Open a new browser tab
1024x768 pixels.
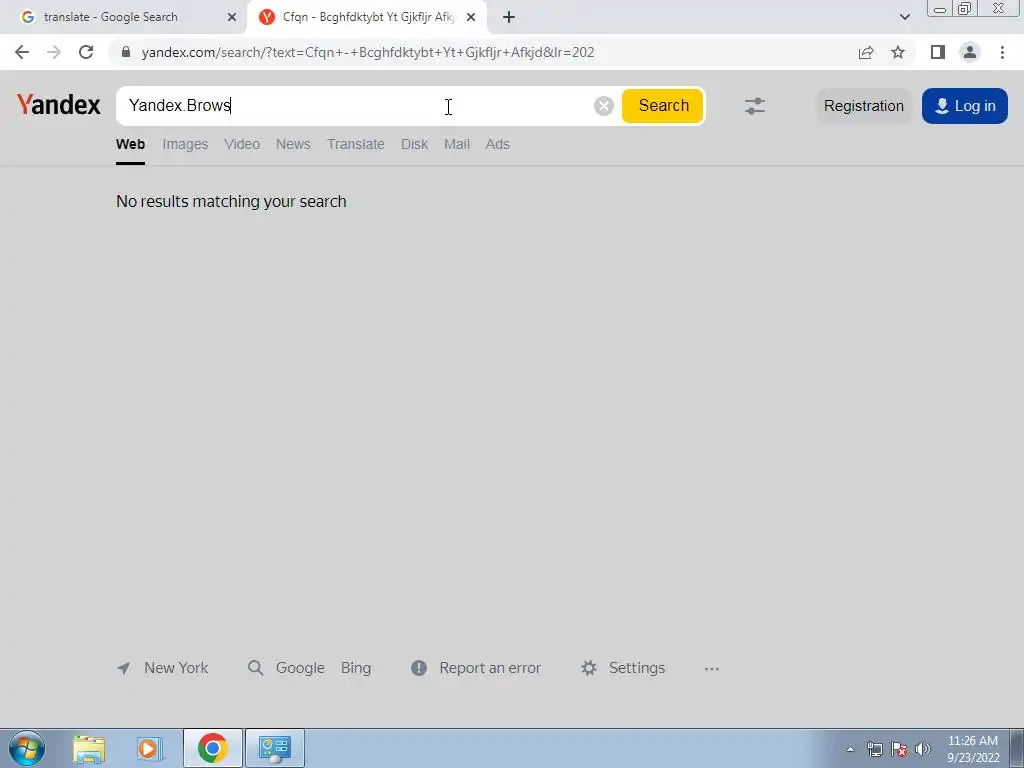click(x=509, y=17)
